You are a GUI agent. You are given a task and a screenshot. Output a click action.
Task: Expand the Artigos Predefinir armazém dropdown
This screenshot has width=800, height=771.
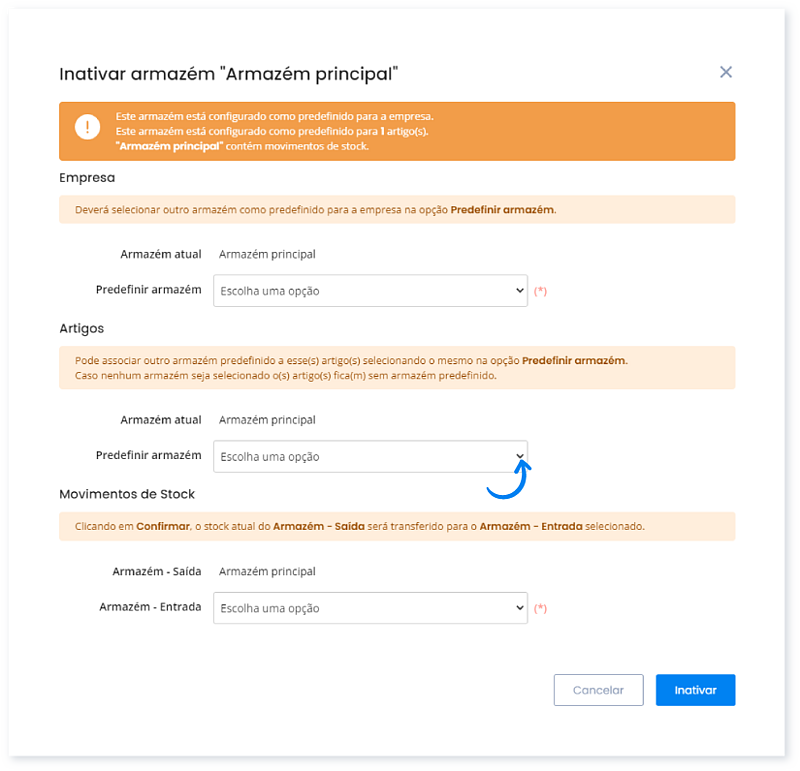coord(370,457)
